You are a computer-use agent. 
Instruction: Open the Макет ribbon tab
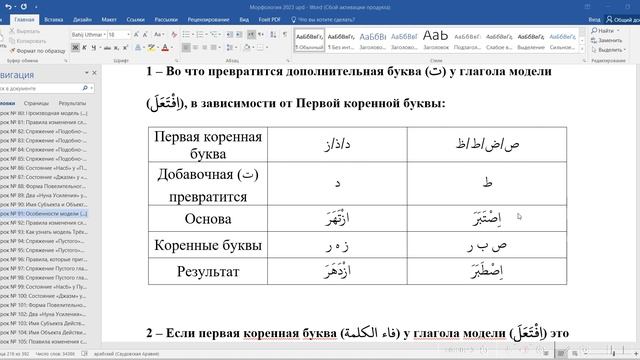click(x=109, y=19)
